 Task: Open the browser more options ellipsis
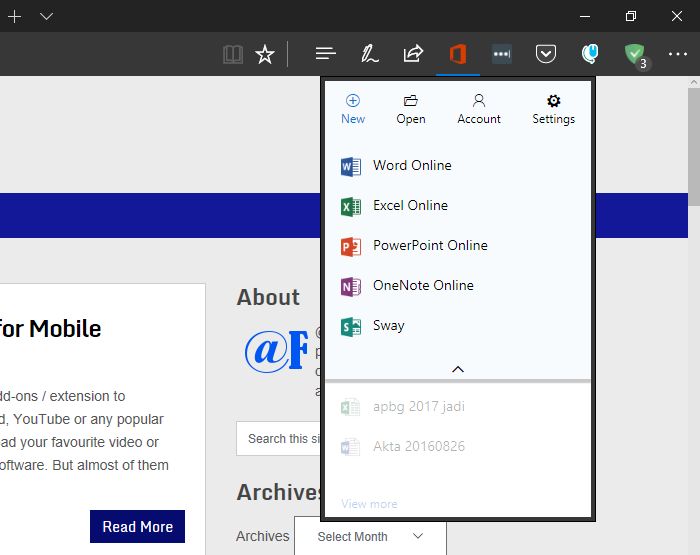678,54
